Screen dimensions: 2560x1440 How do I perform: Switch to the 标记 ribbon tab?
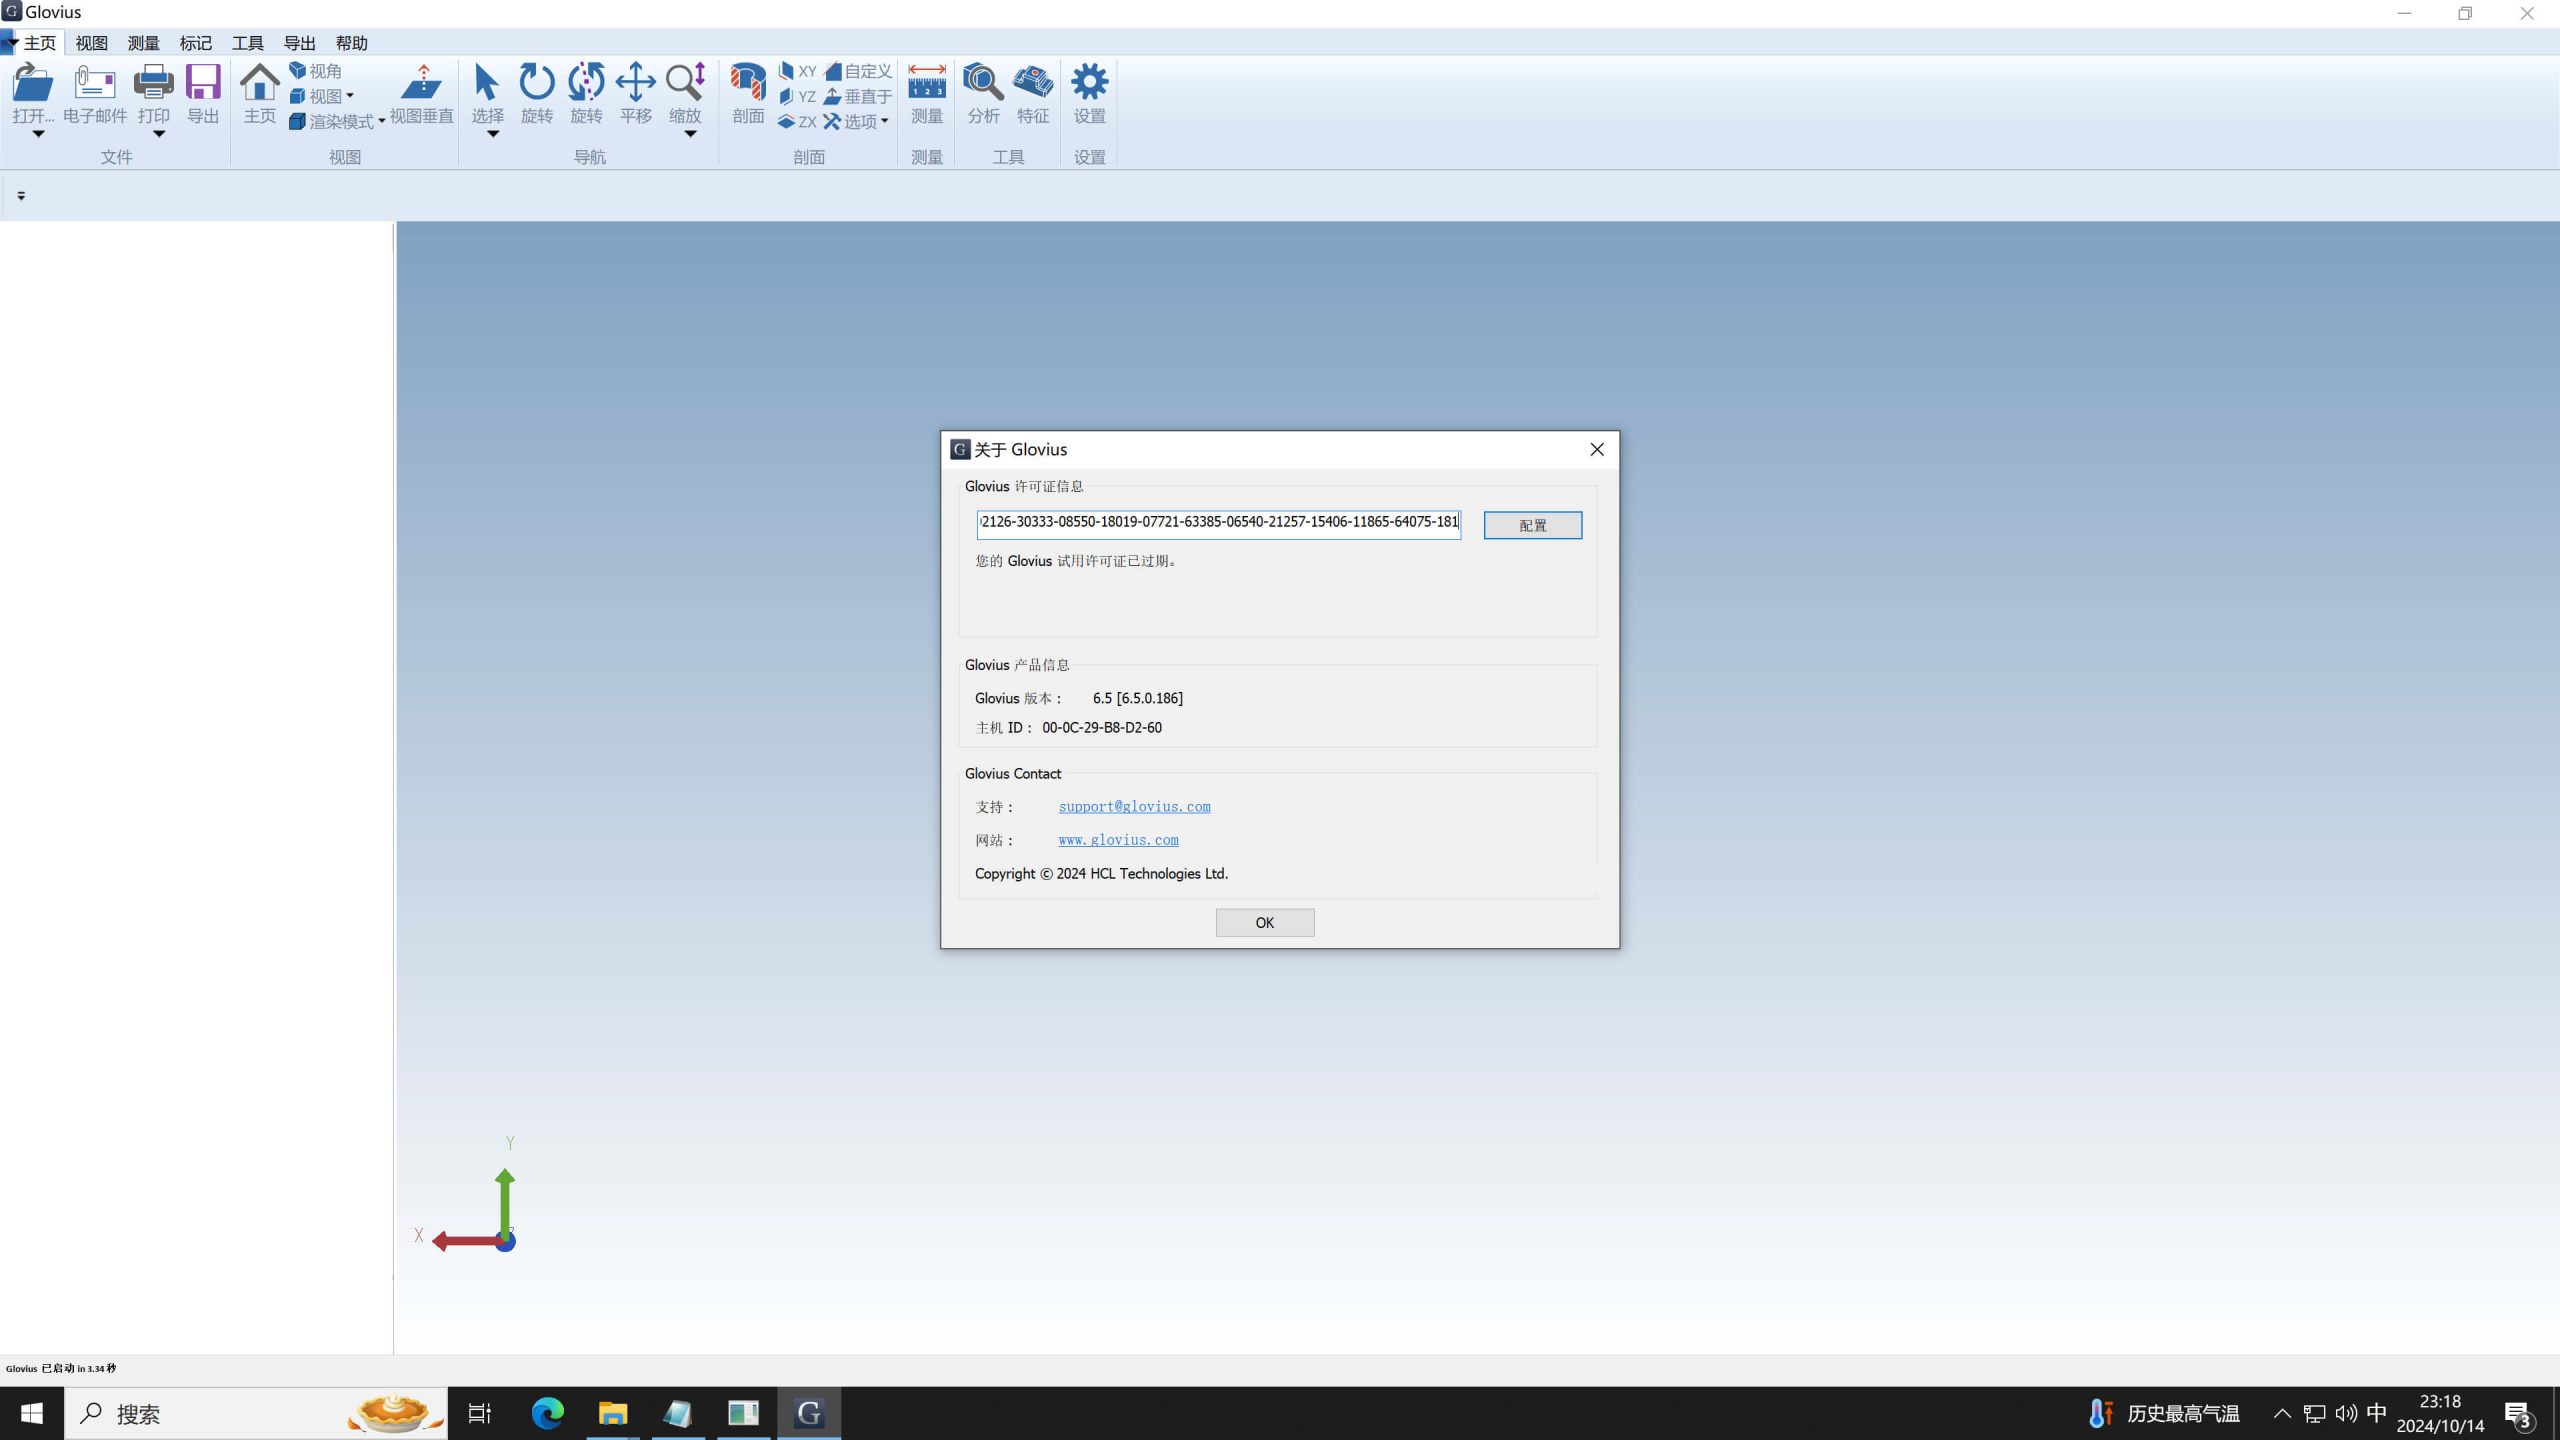[x=195, y=43]
